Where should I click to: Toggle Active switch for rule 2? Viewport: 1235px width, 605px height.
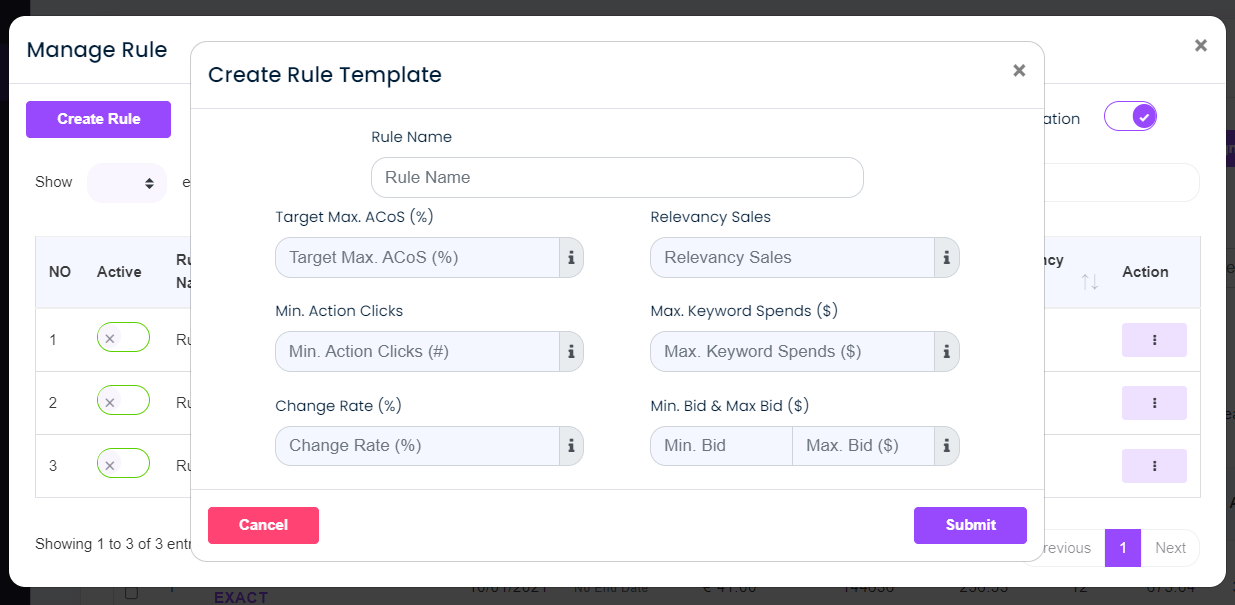coord(123,401)
